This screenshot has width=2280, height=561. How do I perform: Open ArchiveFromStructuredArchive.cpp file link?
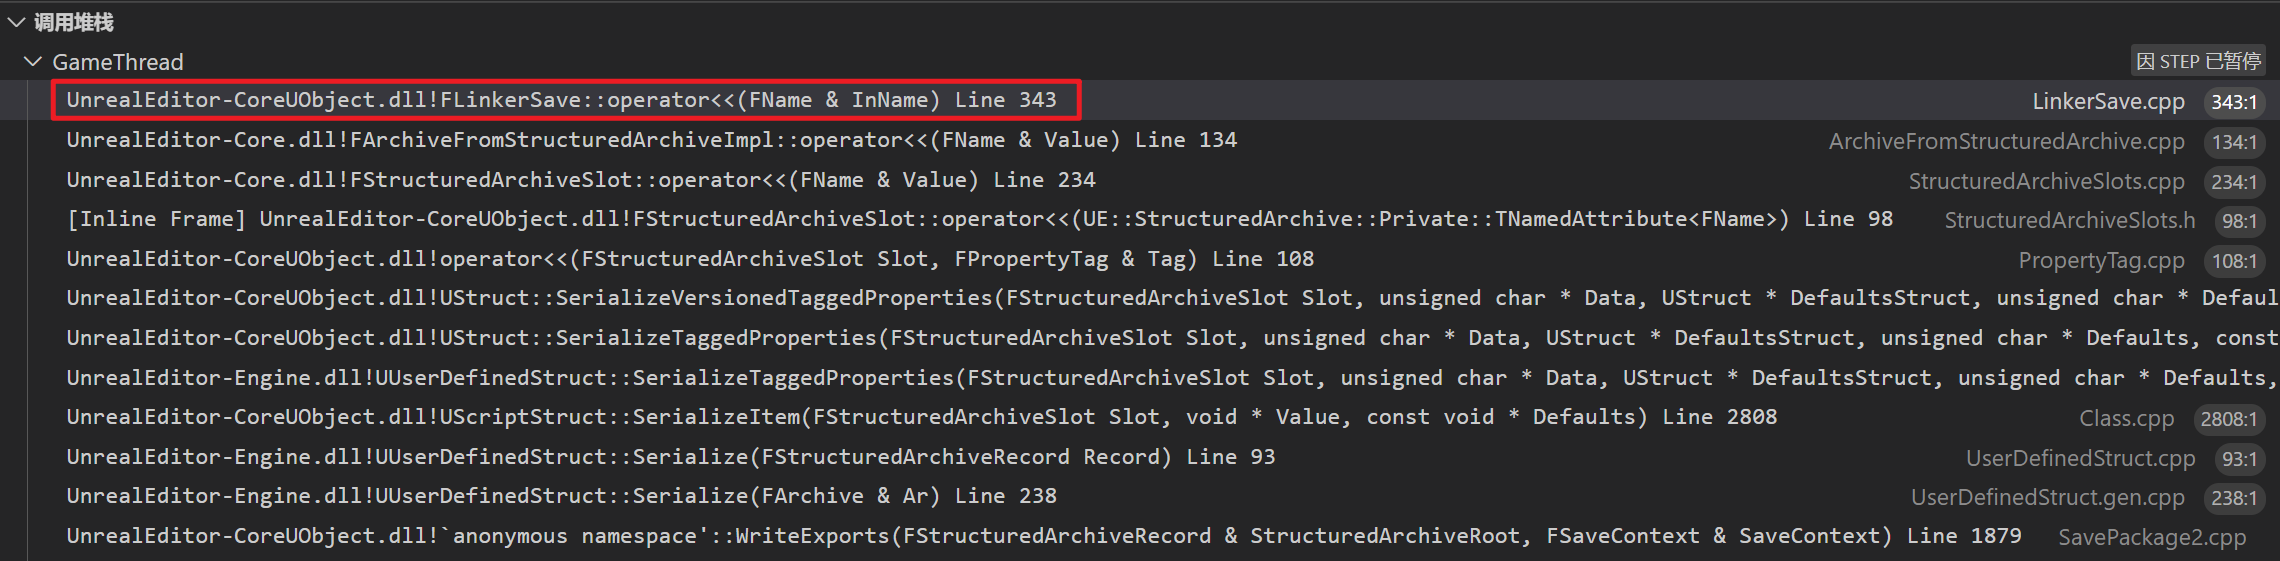[2005, 142]
